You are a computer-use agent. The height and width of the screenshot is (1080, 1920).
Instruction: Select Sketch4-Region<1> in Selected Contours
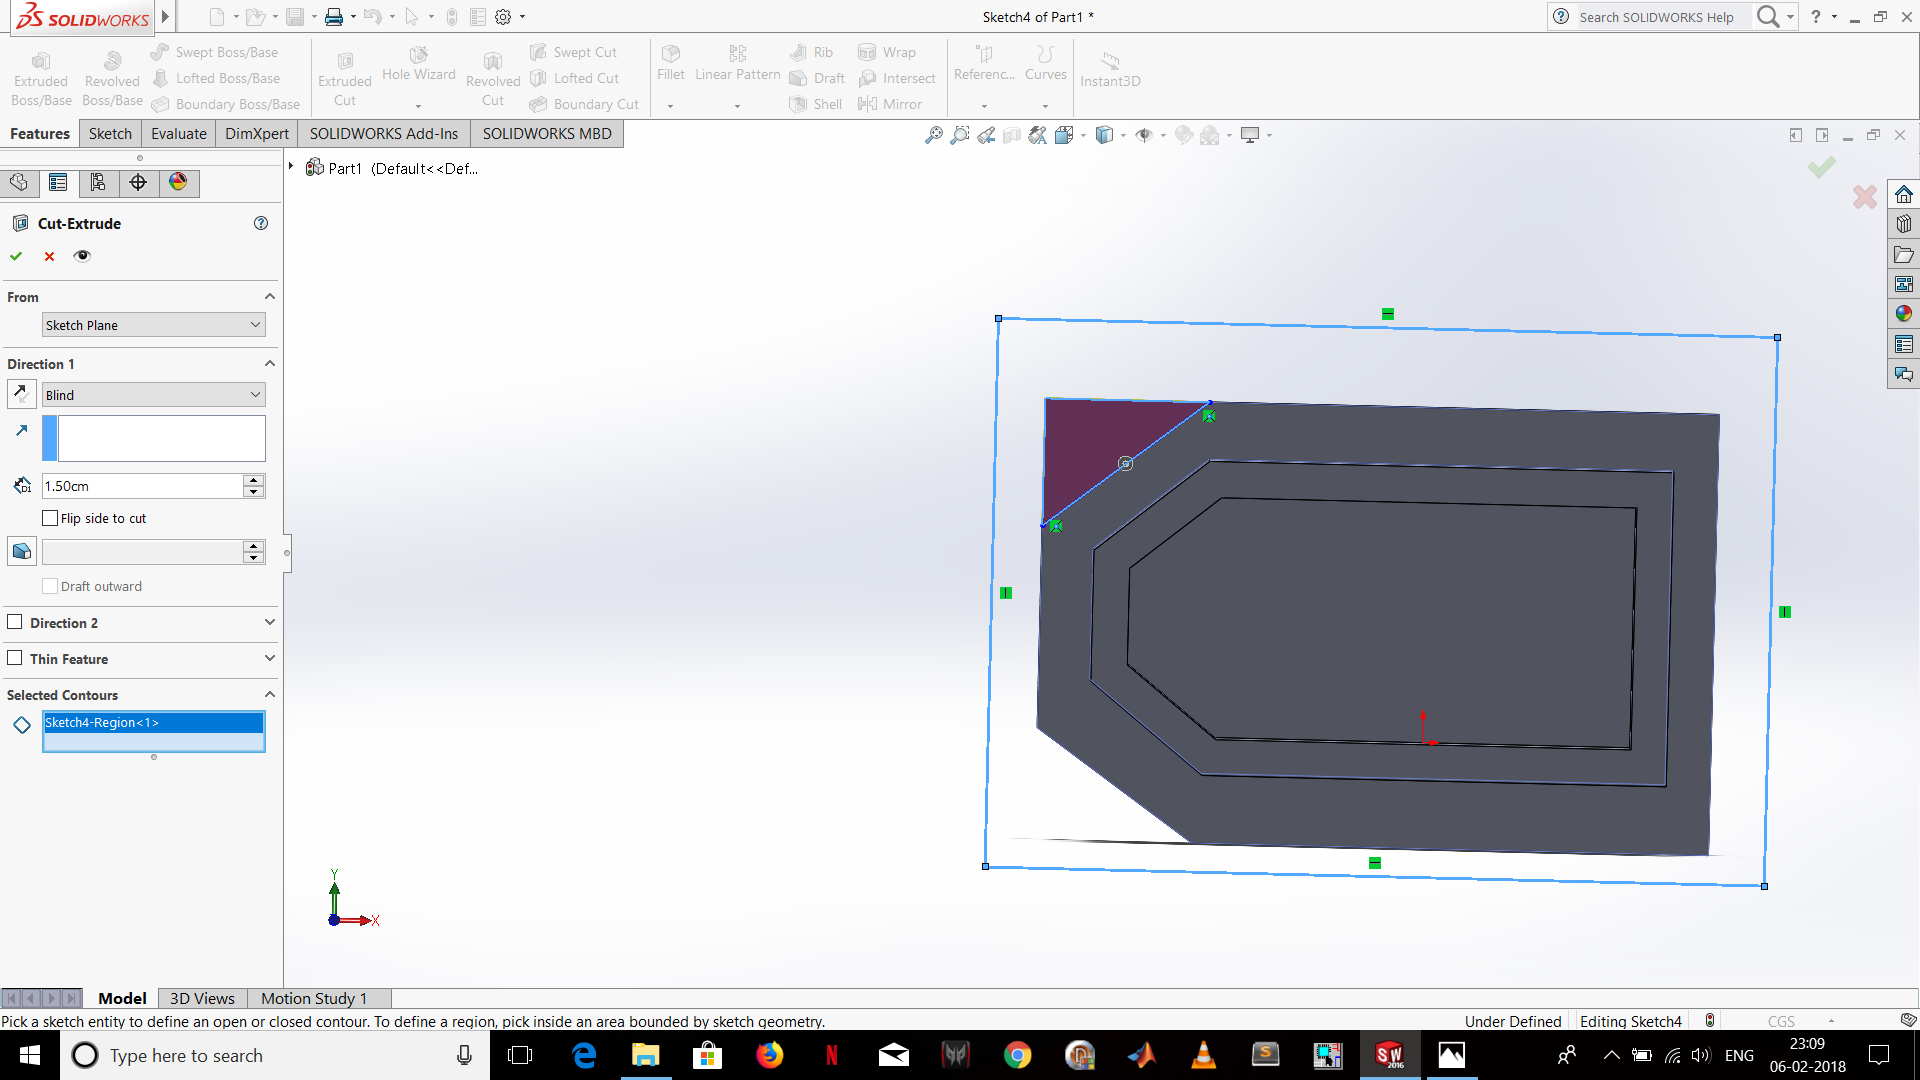point(153,722)
